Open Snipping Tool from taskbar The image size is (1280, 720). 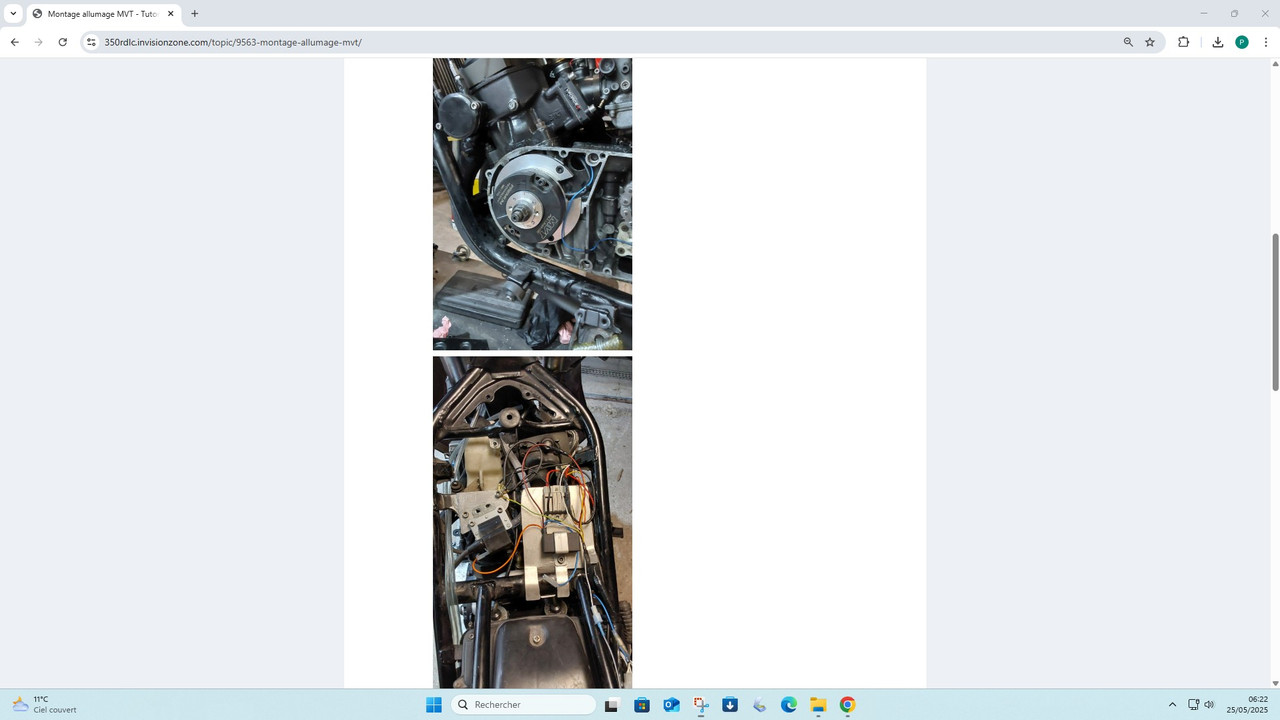point(701,705)
